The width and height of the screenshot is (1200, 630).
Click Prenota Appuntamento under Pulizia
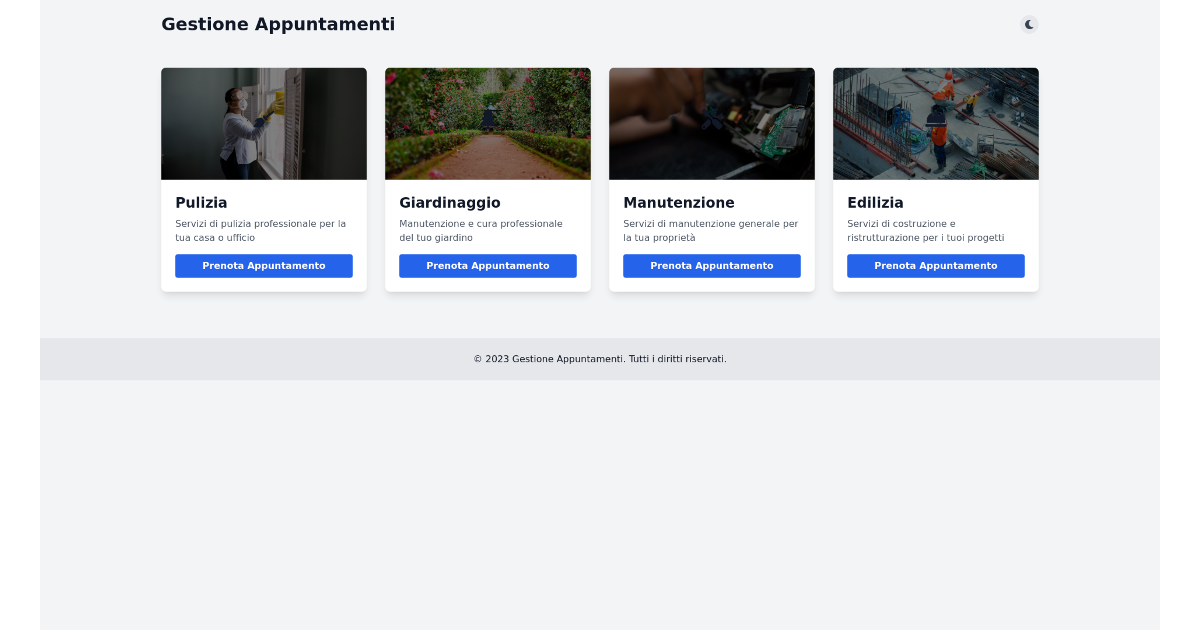point(263,265)
